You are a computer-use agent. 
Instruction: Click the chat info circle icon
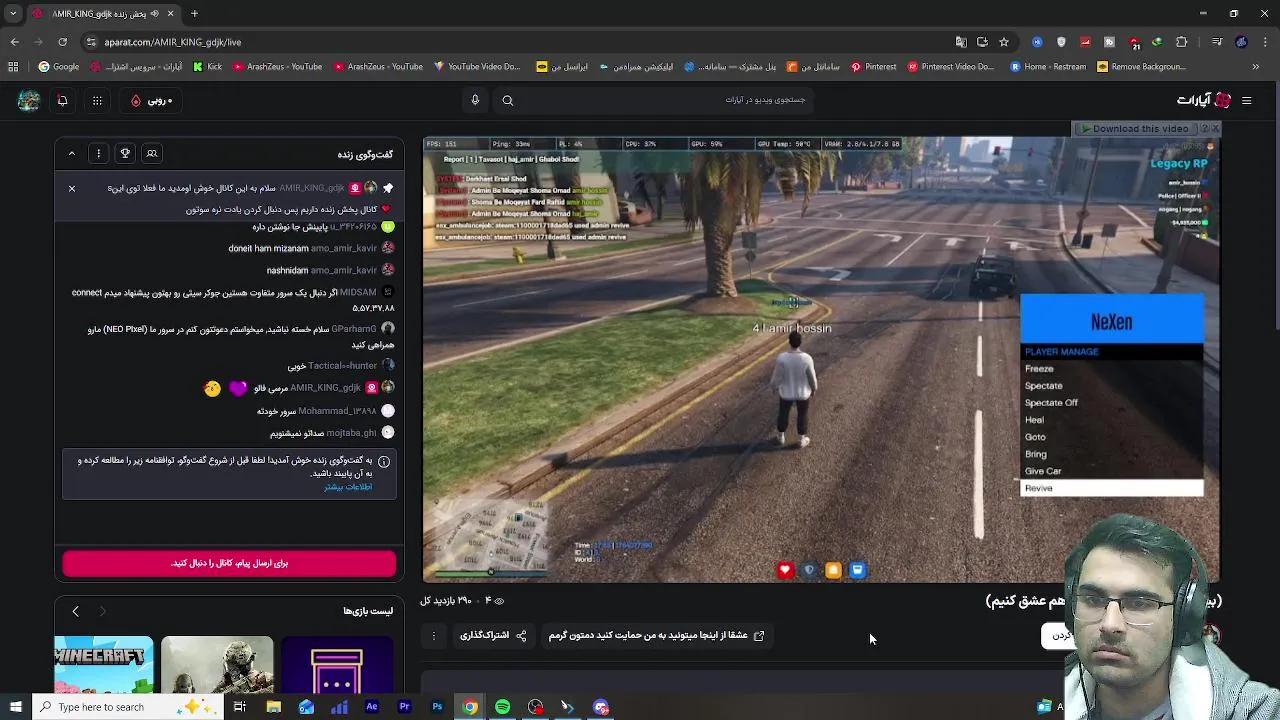[x=384, y=462]
